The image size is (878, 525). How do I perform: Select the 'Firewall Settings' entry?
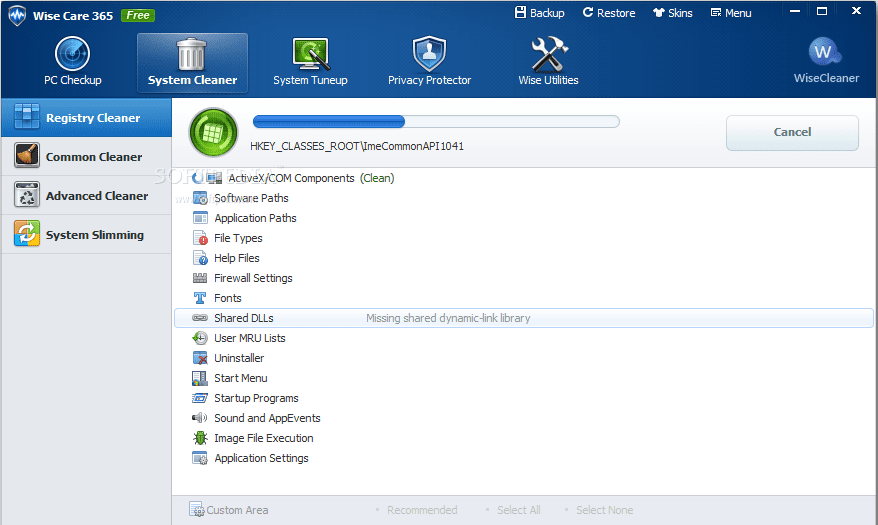pyautogui.click(x=253, y=278)
